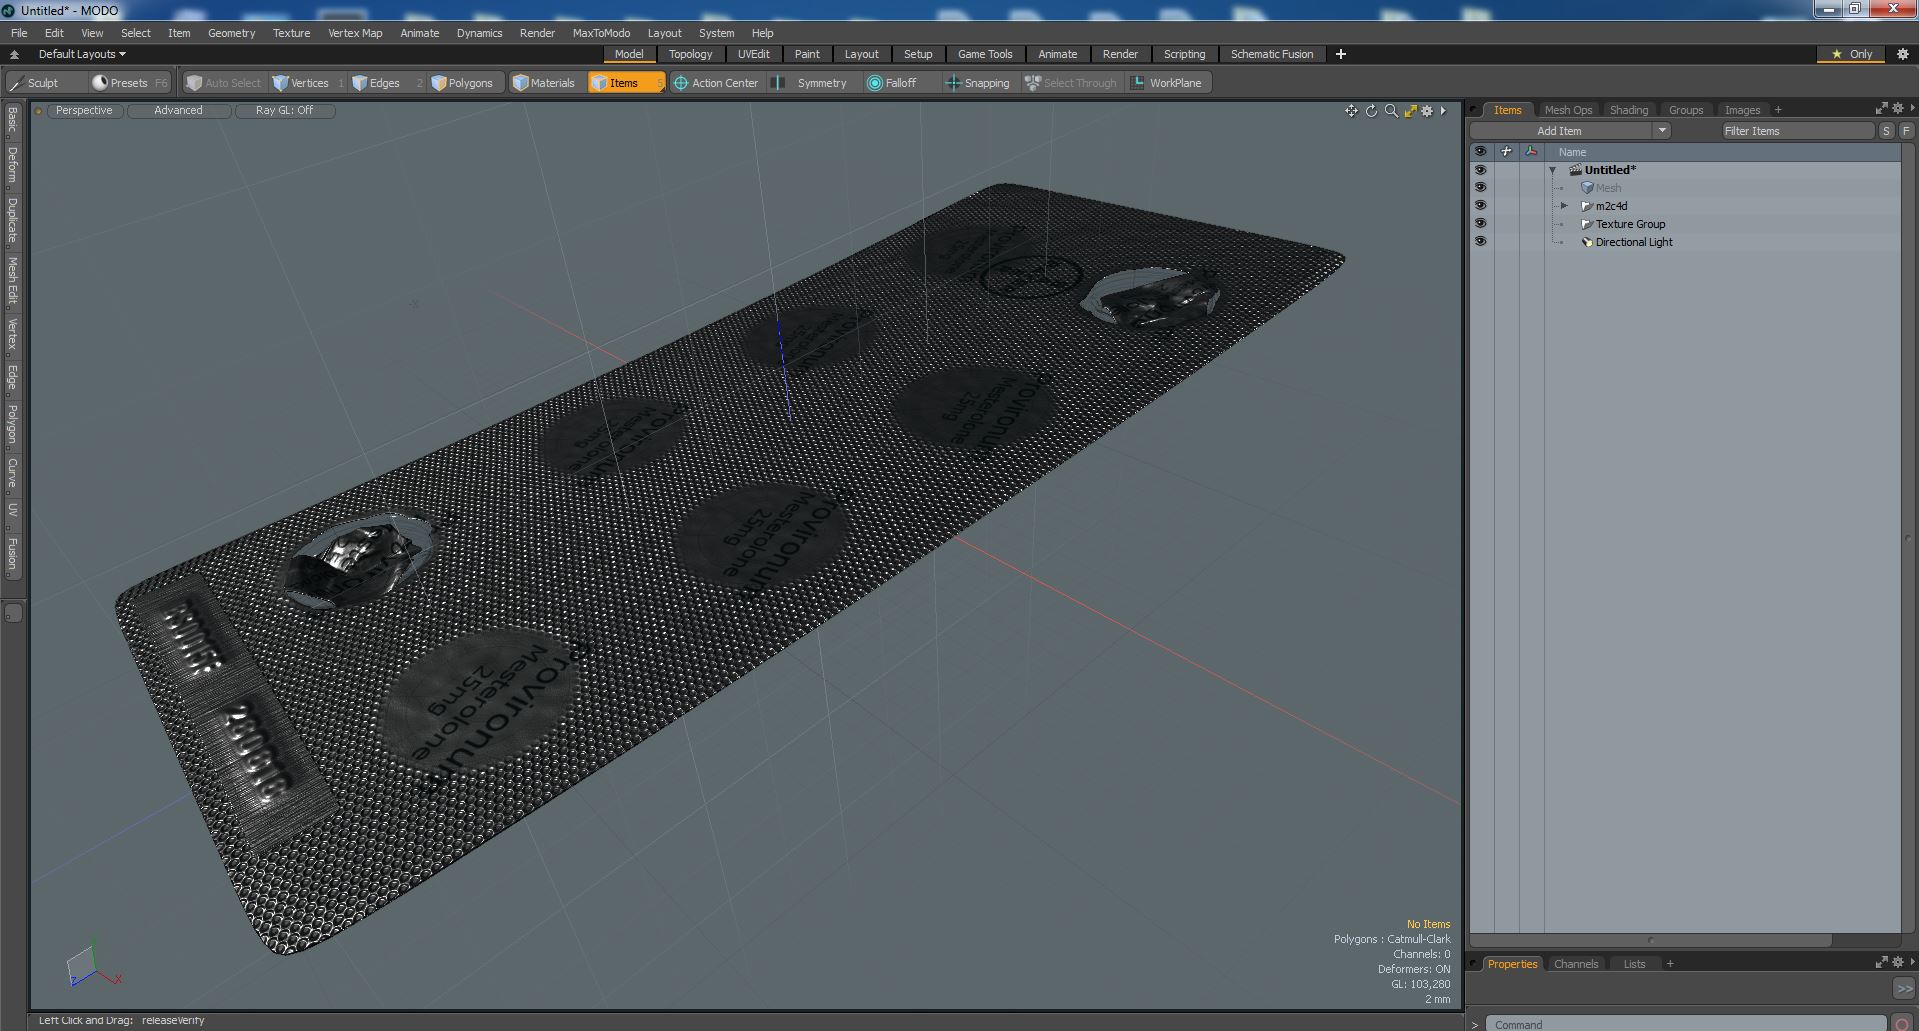The image size is (1919, 1031).
Task: Click the Command input field
Action: point(1685,1023)
